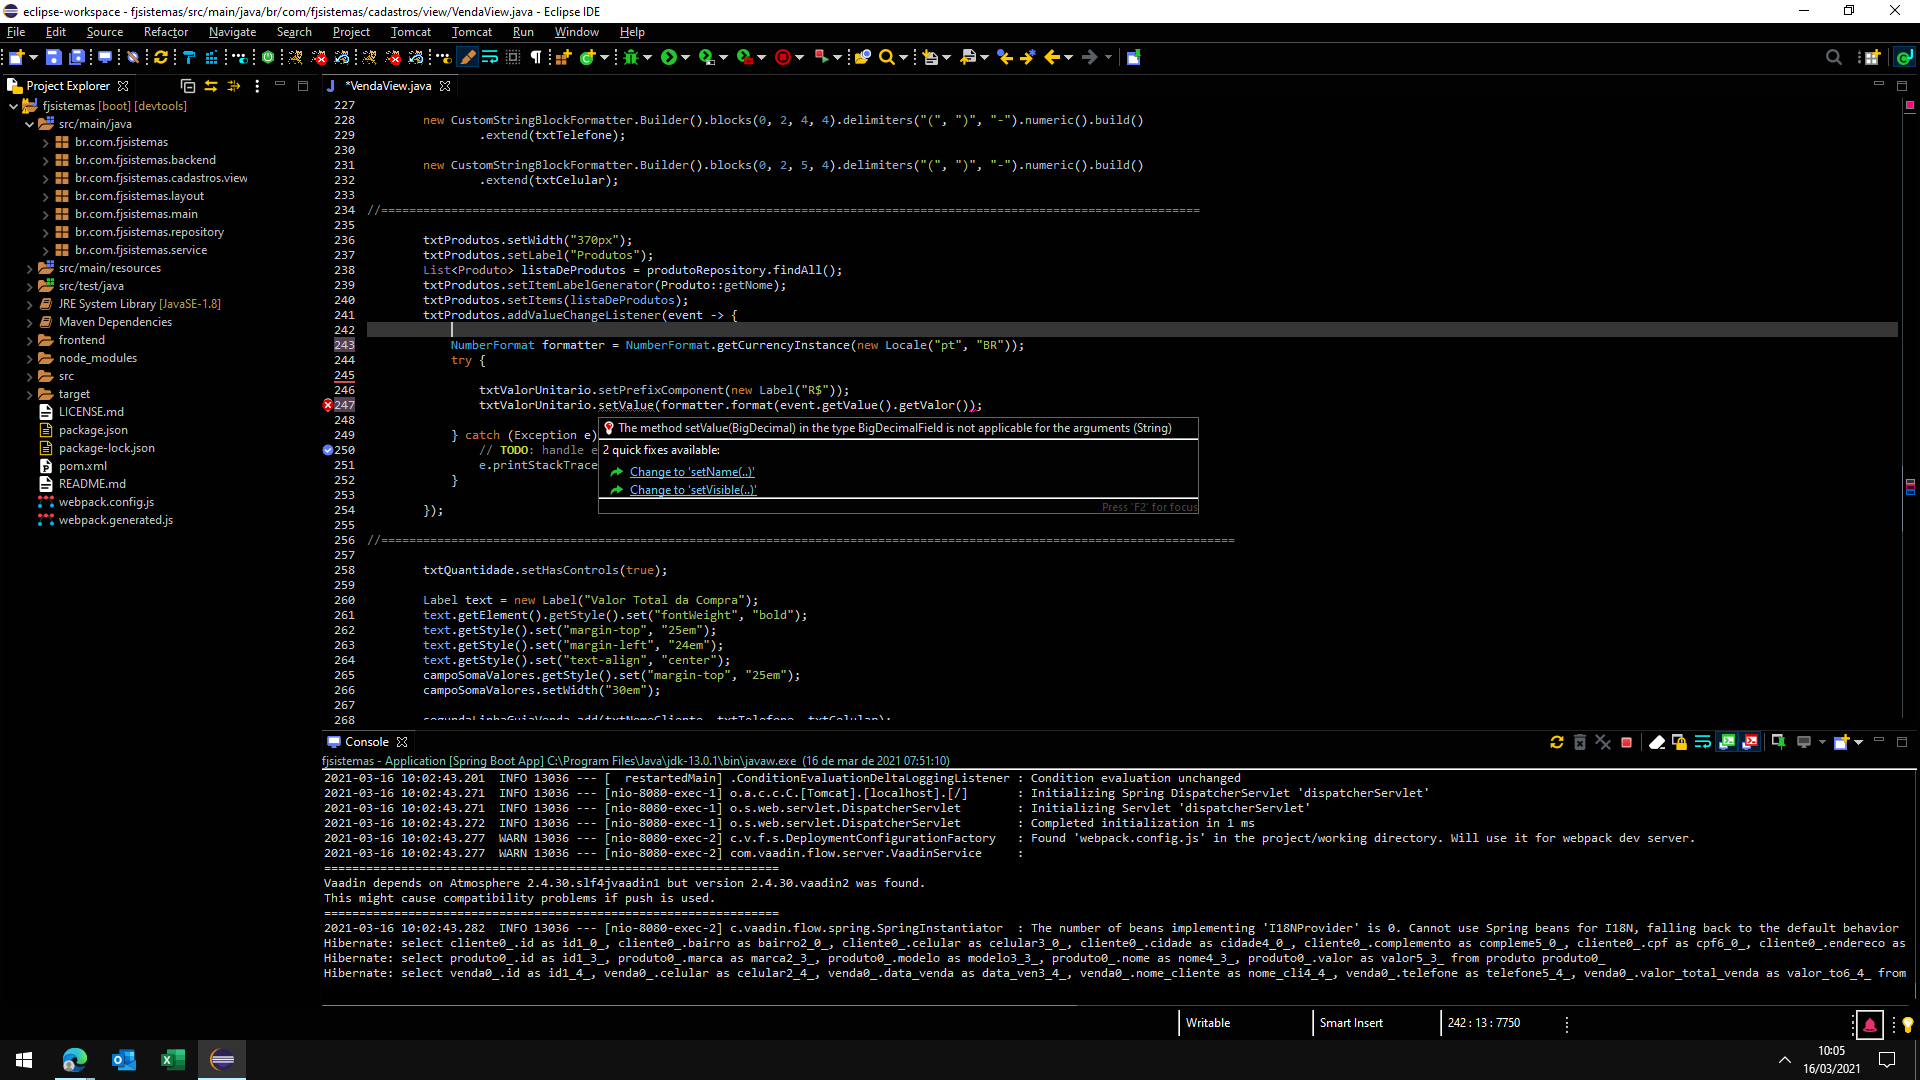Apply quick fix Change to 'setVisible(..)'
Viewport: 1920px width, 1080px height.
(693, 490)
